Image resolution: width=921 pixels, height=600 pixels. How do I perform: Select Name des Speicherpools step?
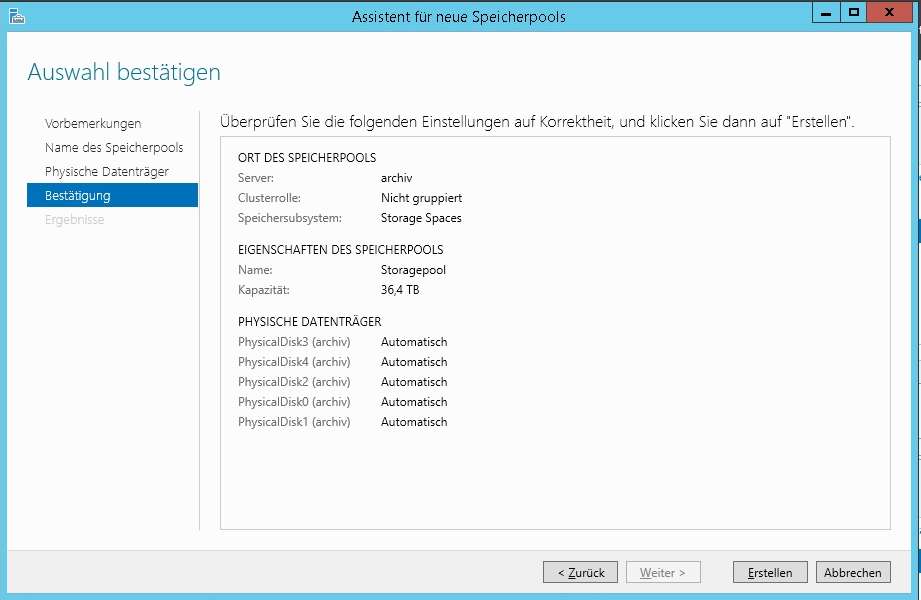click(112, 148)
